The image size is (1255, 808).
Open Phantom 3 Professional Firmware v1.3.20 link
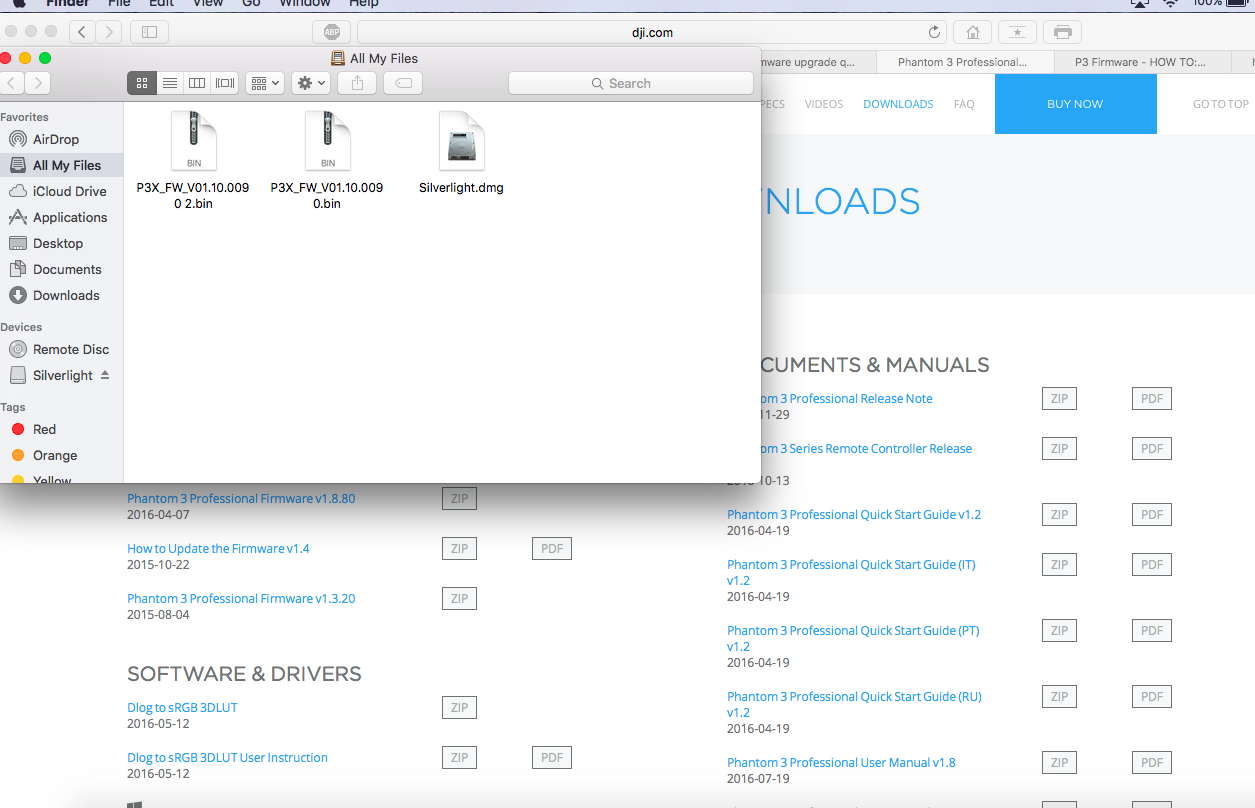pyautogui.click(x=241, y=598)
